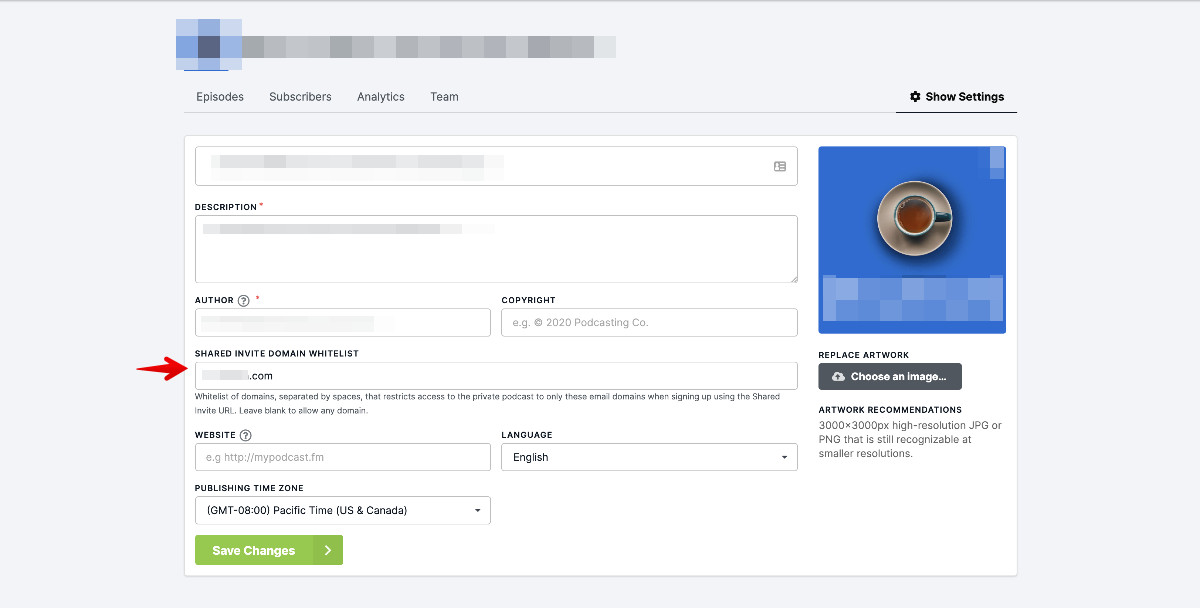This screenshot has width=1200, height=608.
Task: Click the contact card icon in title field
Action: [780, 166]
